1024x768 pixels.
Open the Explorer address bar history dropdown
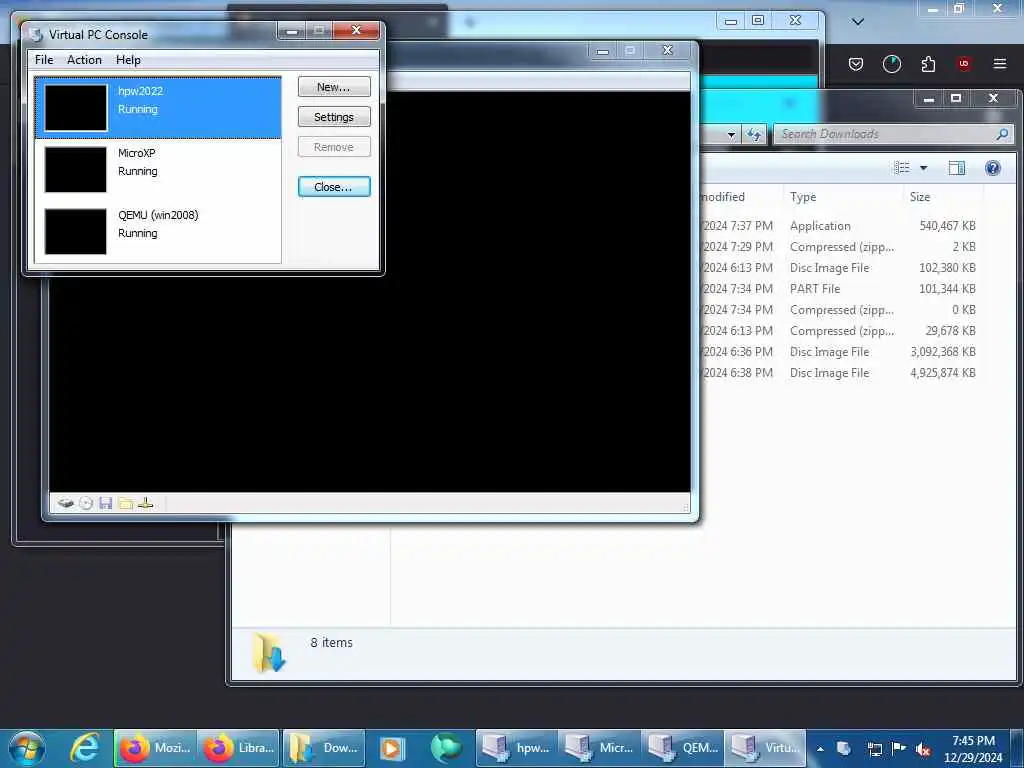click(x=731, y=135)
